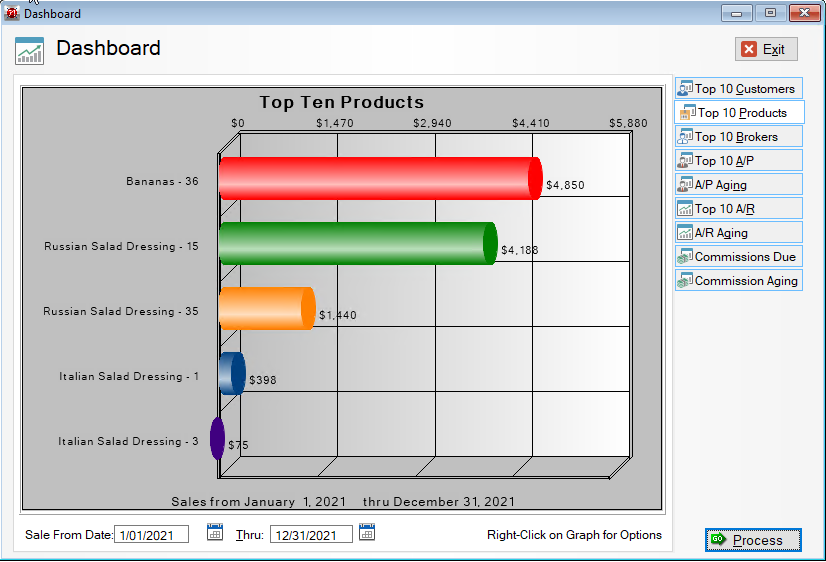Image resolution: width=826 pixels, height=562 pixels.
Task: Show the Top 10 Brokers chart
Action: [x=739, y=136]
